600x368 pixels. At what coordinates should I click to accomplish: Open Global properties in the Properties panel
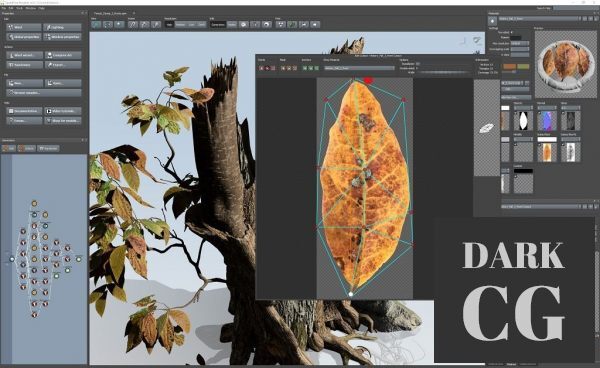click(24, 37)
